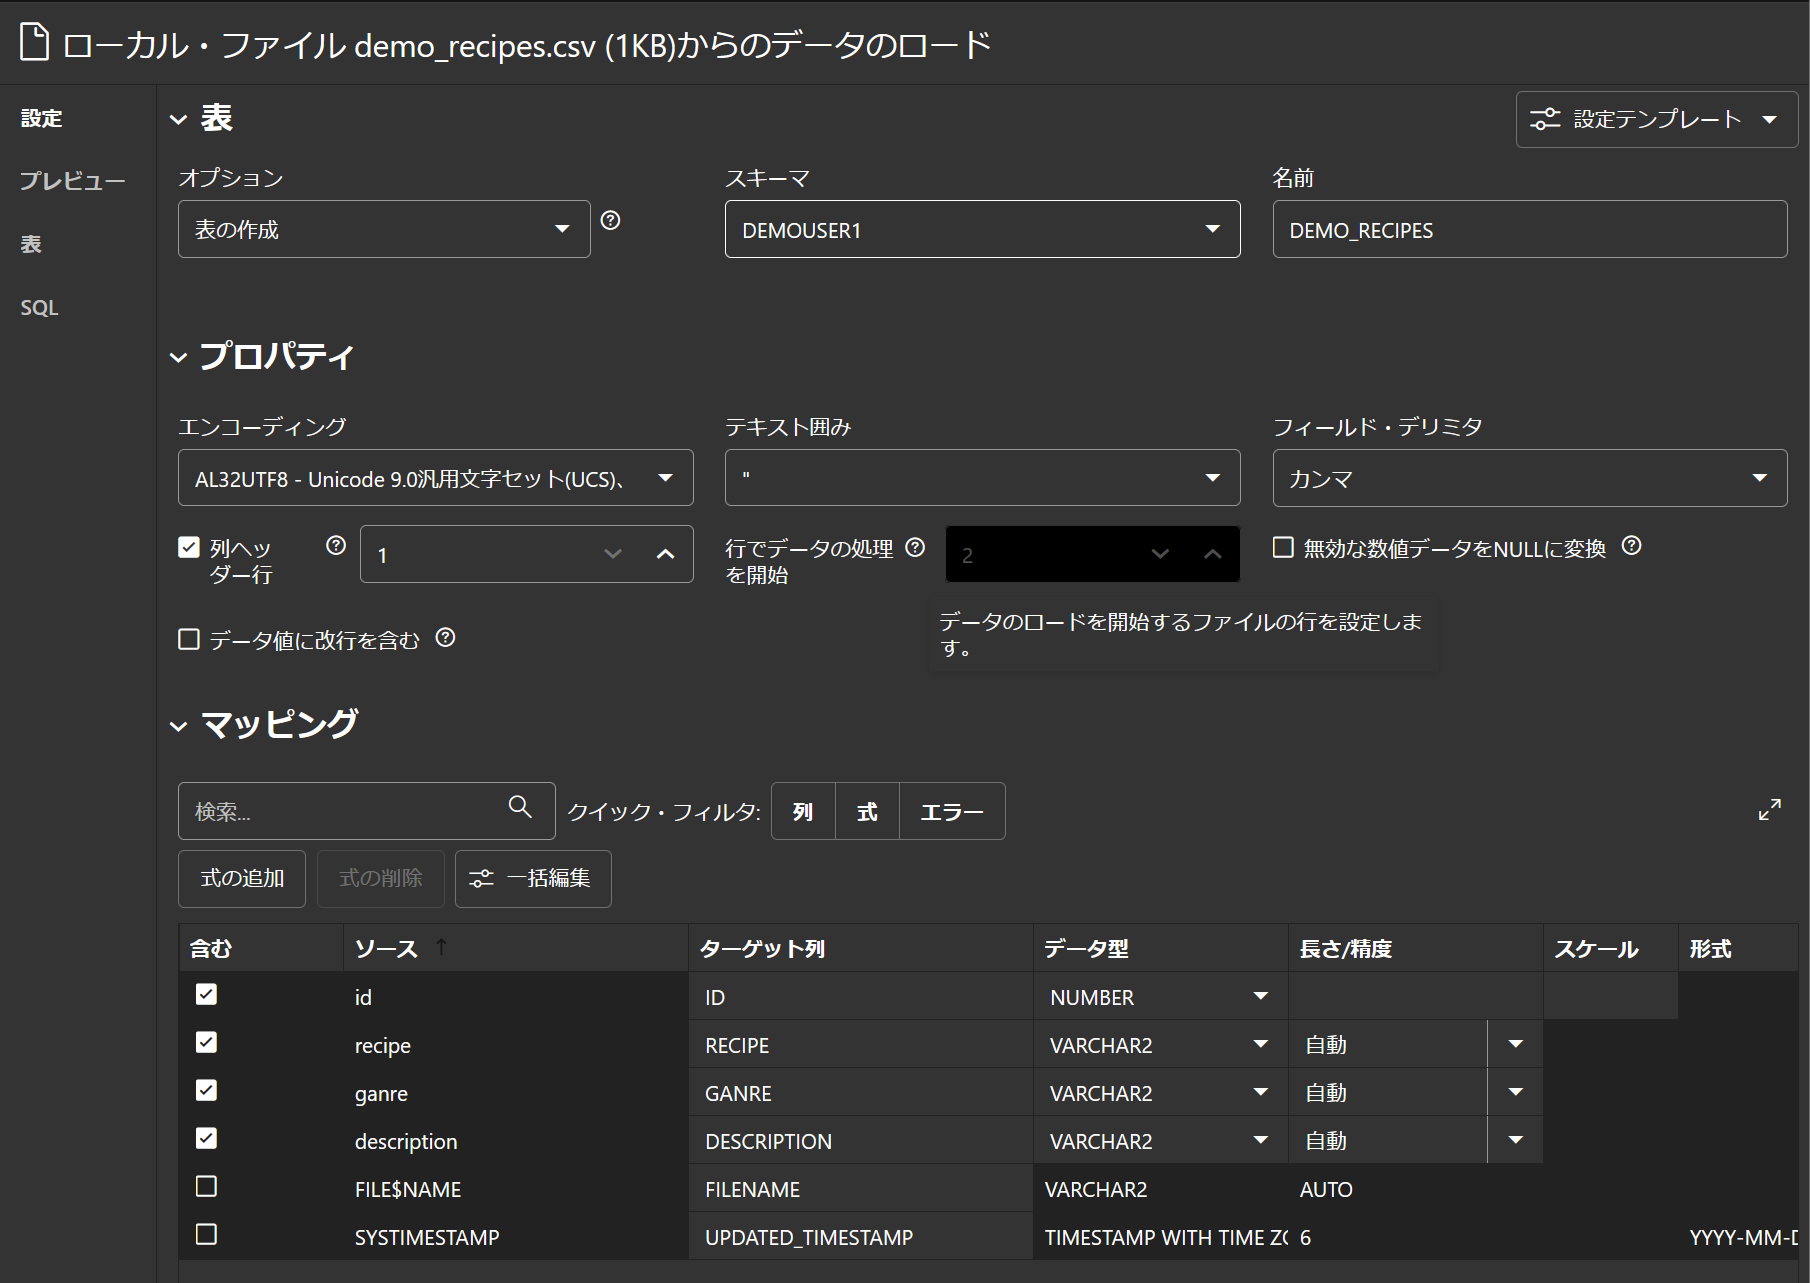The width and height of the screenshot is (1810, 1283).
Task: Open length dropdown for RECIPE row
Action: [x=1515, y=1044]
